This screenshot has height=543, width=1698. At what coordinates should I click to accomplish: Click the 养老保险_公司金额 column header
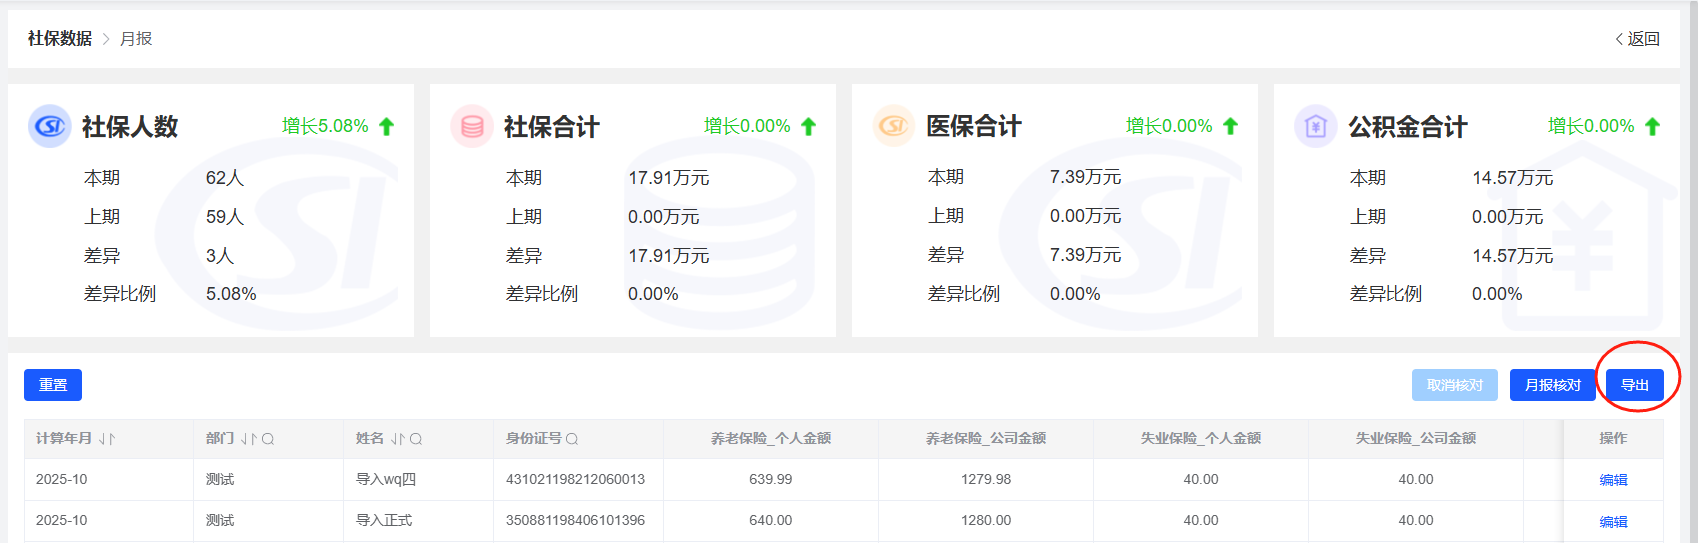click(986, 439)
